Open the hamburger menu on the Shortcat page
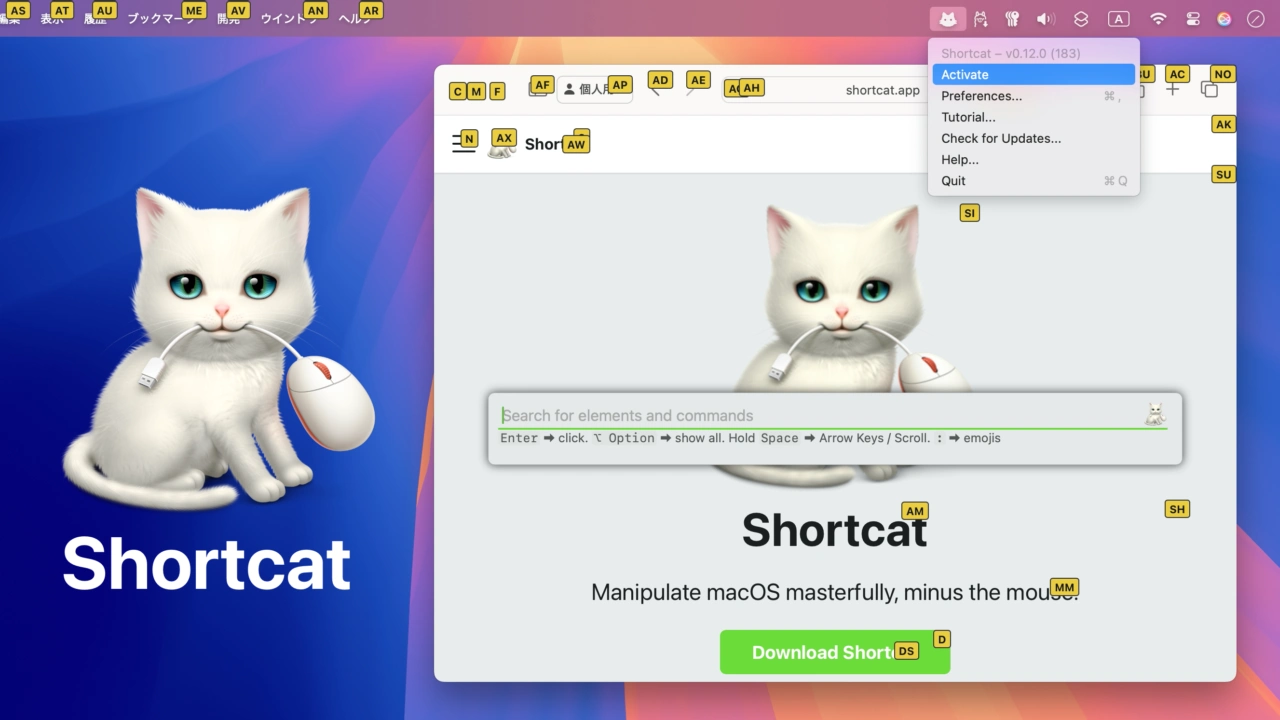 [463, 143]
